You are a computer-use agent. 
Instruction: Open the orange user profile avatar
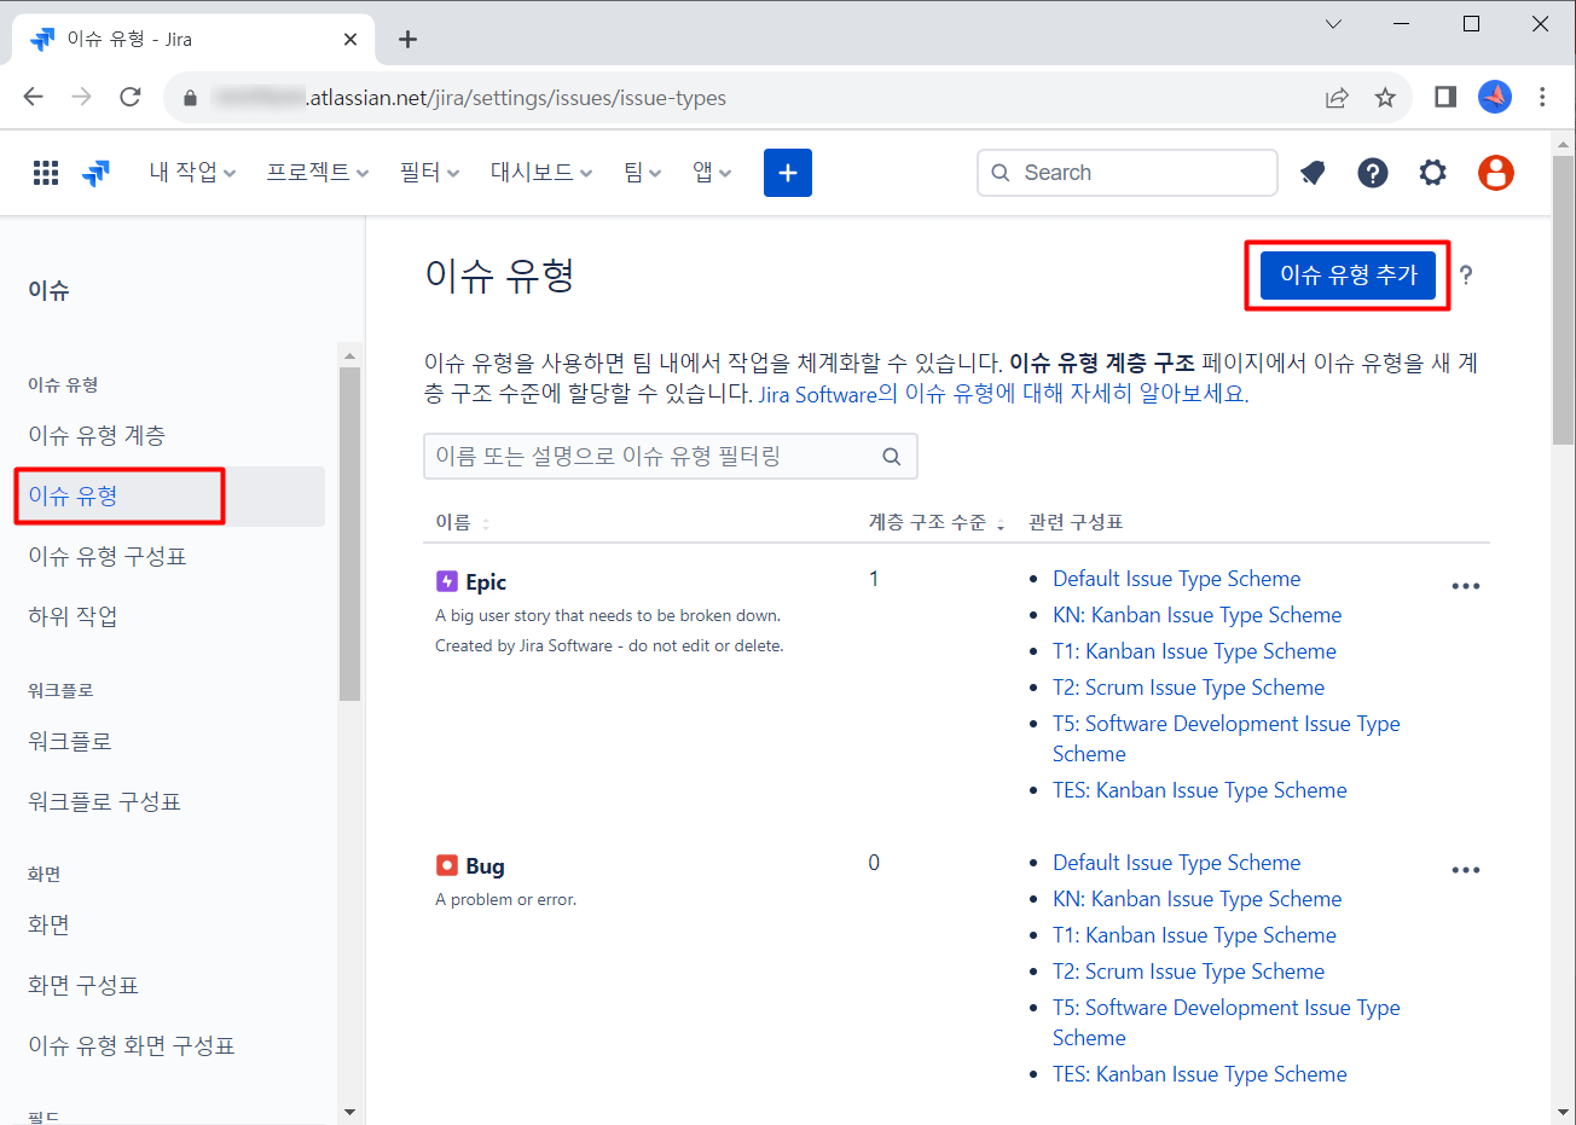[1495, 173]
